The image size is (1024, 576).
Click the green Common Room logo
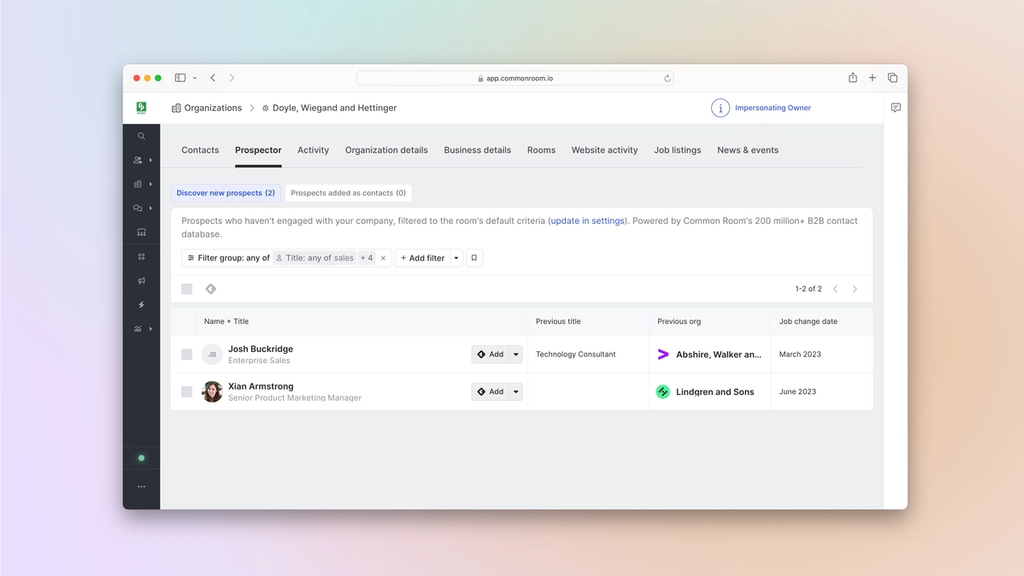coord(141,108)
